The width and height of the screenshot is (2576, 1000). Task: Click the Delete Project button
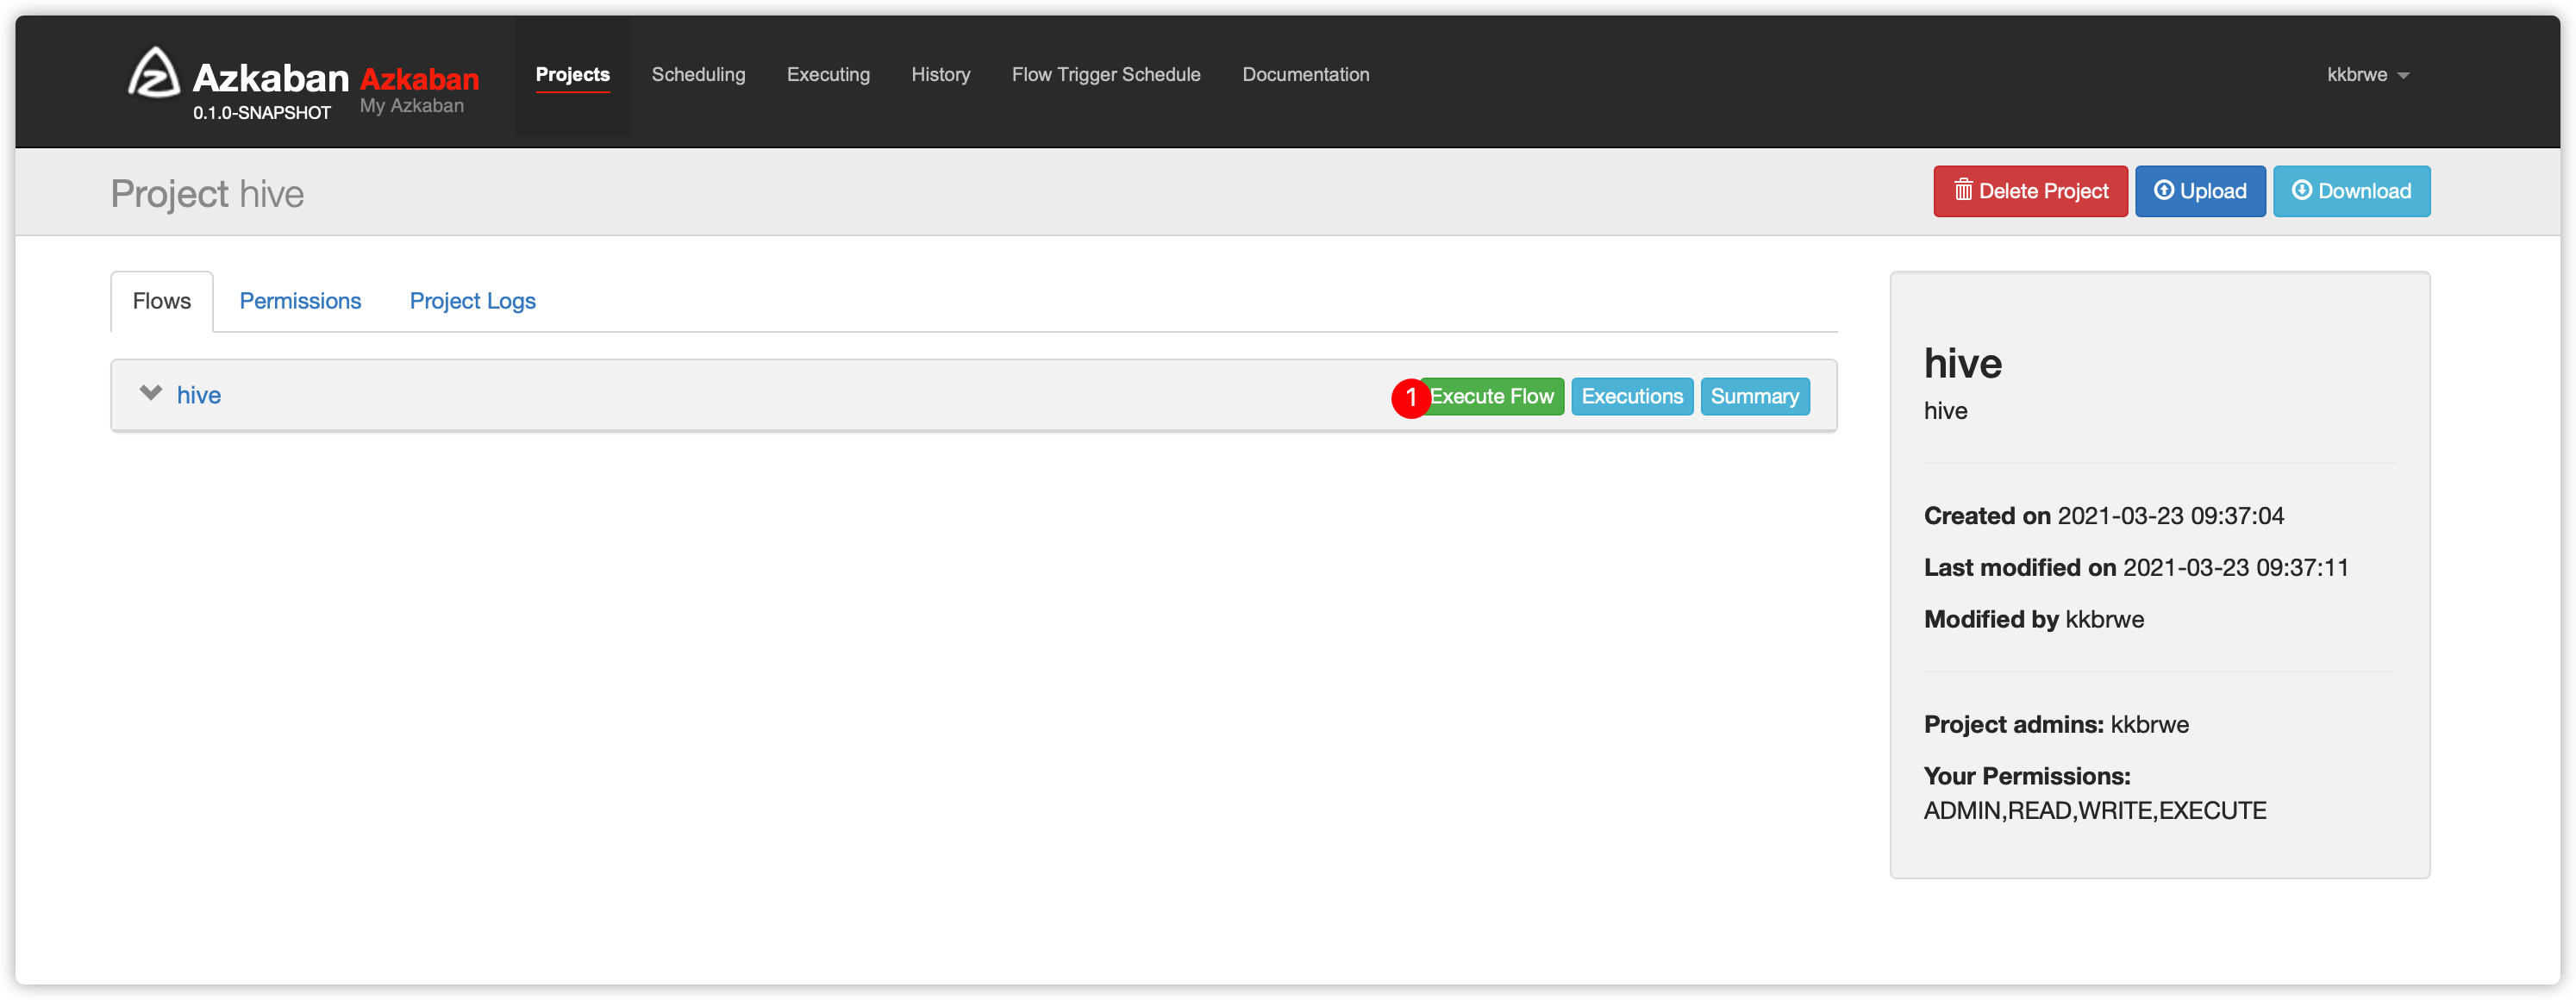[x=2029, y=191]
